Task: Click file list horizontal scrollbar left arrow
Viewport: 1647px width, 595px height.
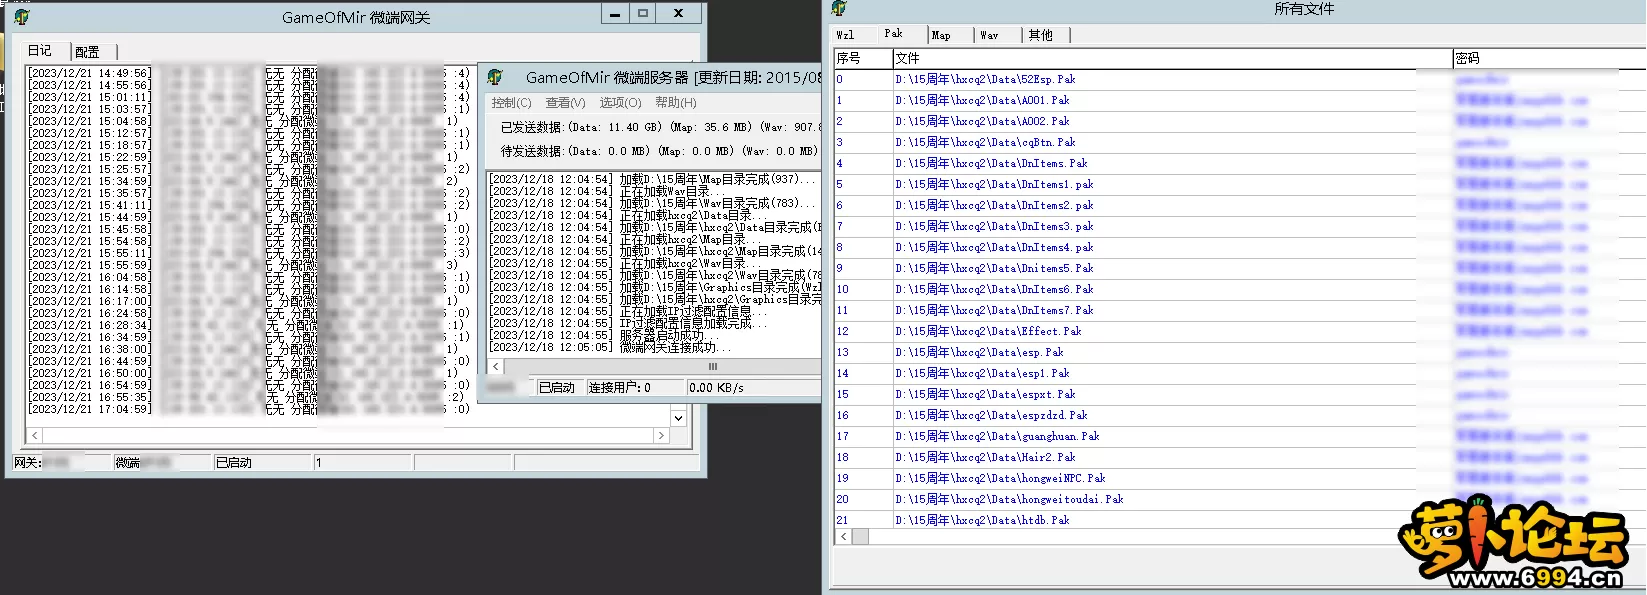Action: (843, 537)
